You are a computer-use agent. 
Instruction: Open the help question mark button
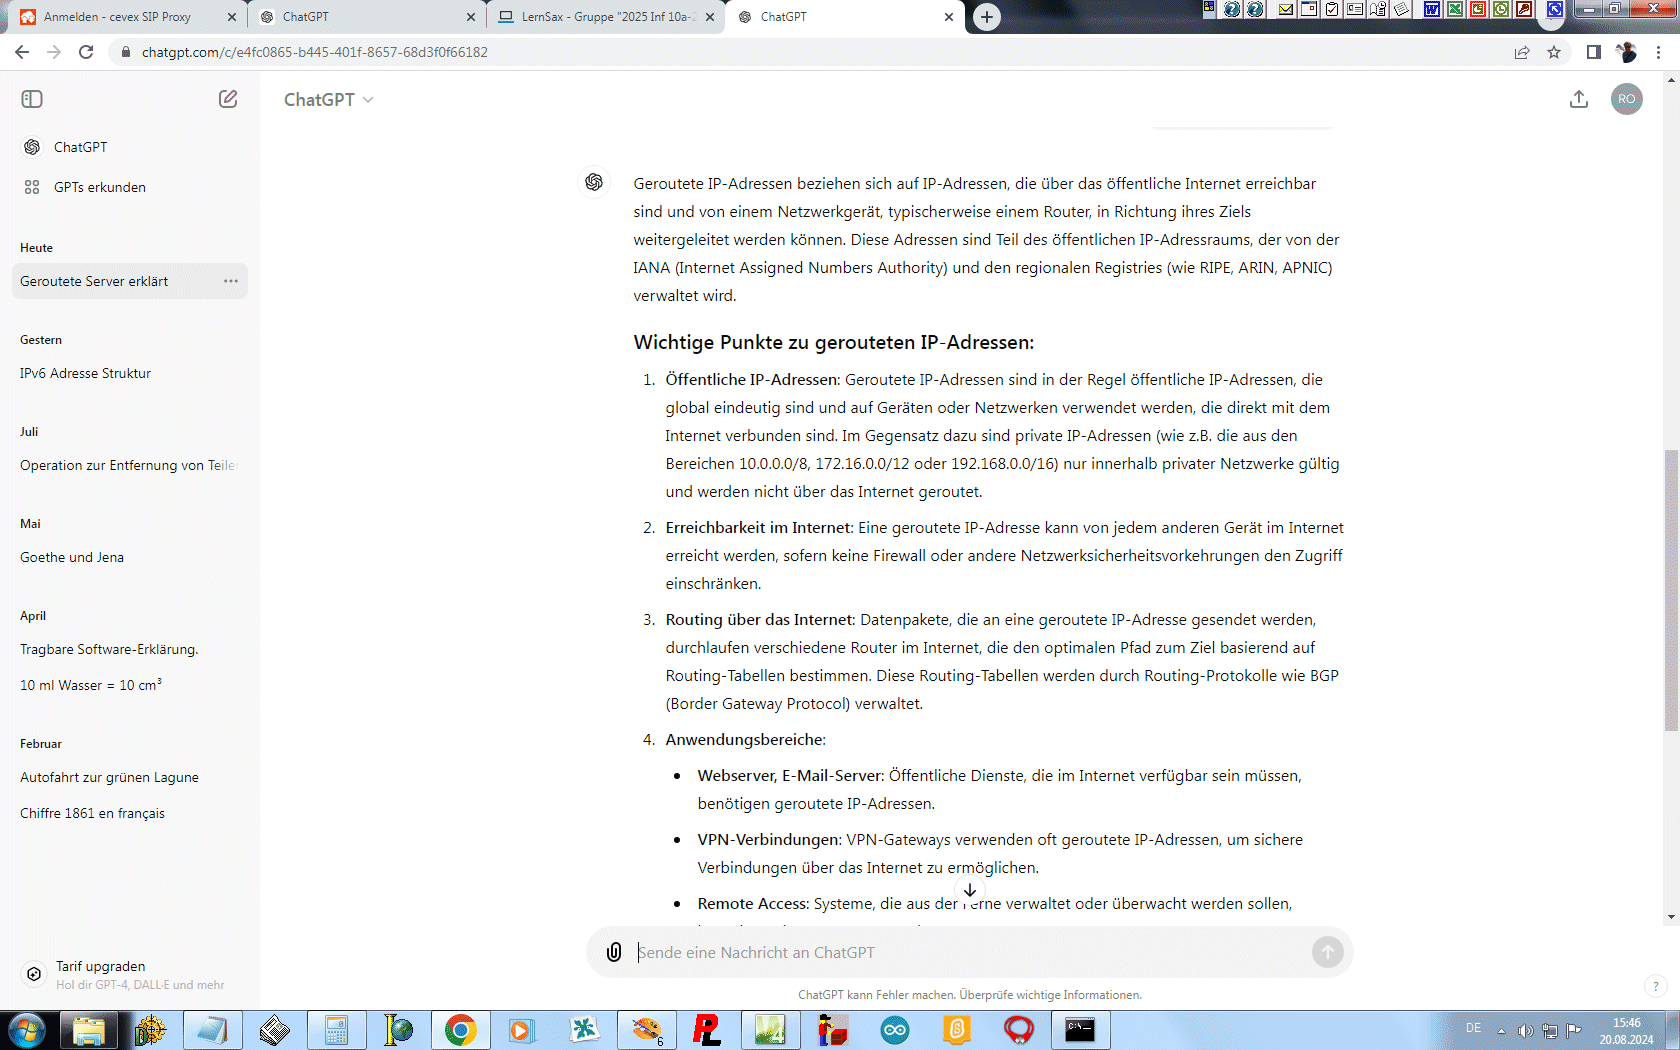click(x=1656, y=986)
